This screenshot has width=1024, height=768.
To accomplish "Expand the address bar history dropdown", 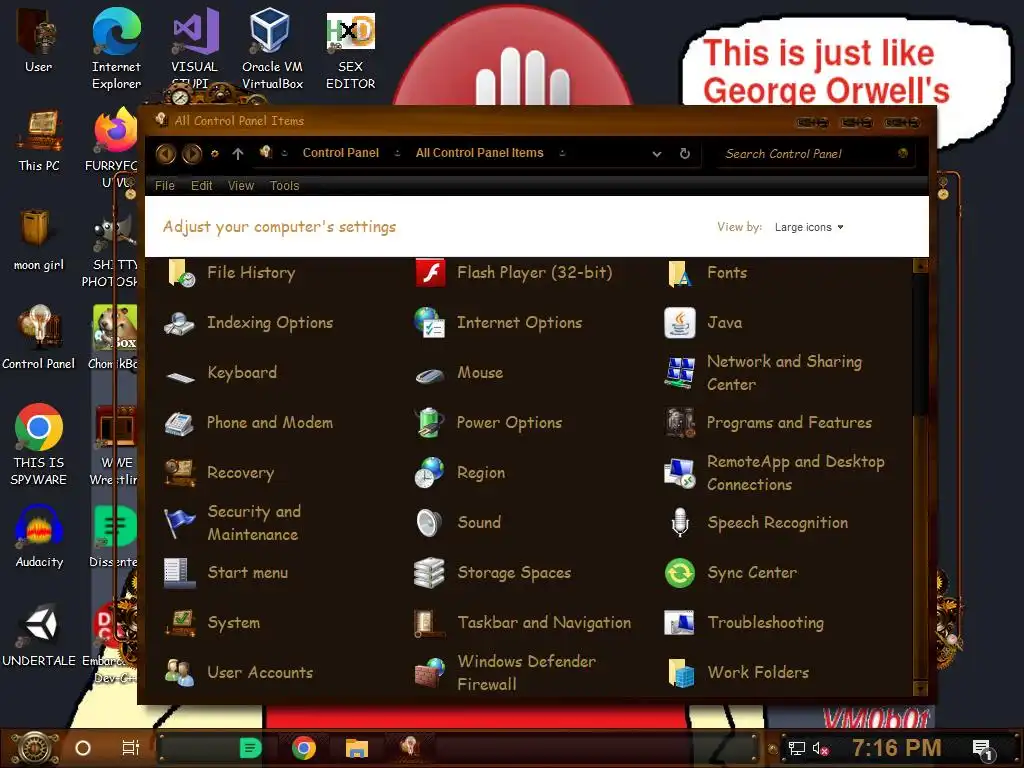I will [657, 154].
